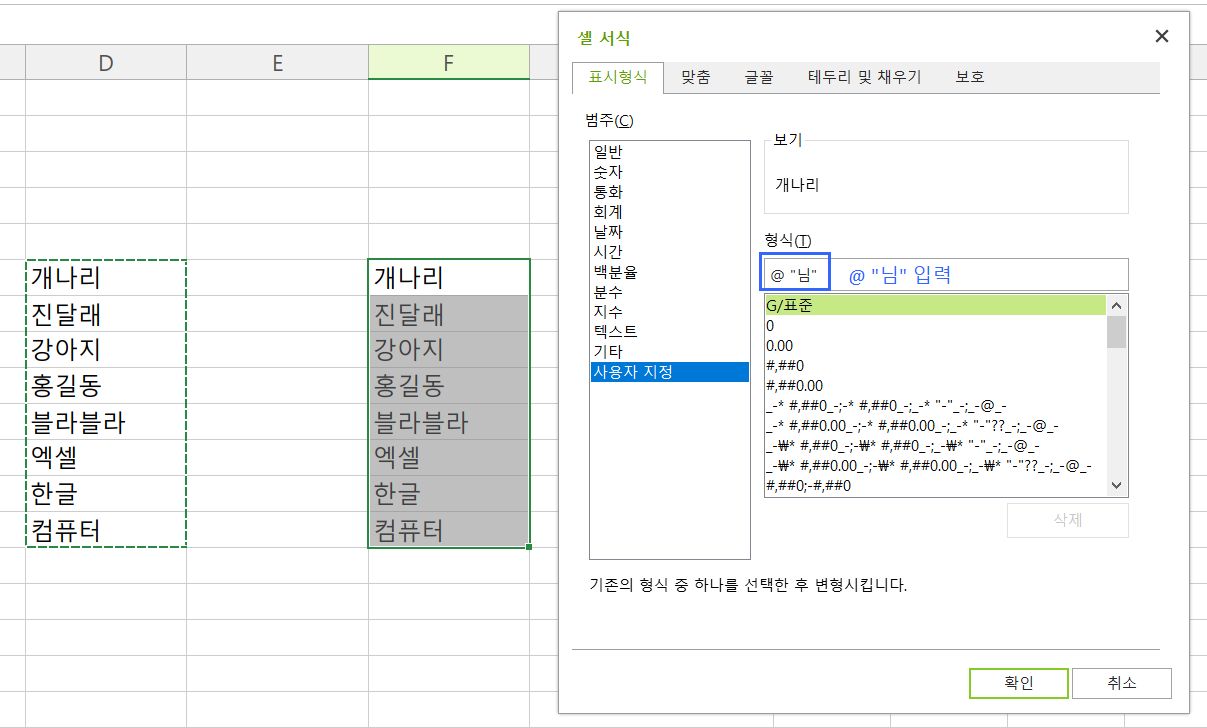Click cell 홍길동 in column F

(x=449, y=386)
